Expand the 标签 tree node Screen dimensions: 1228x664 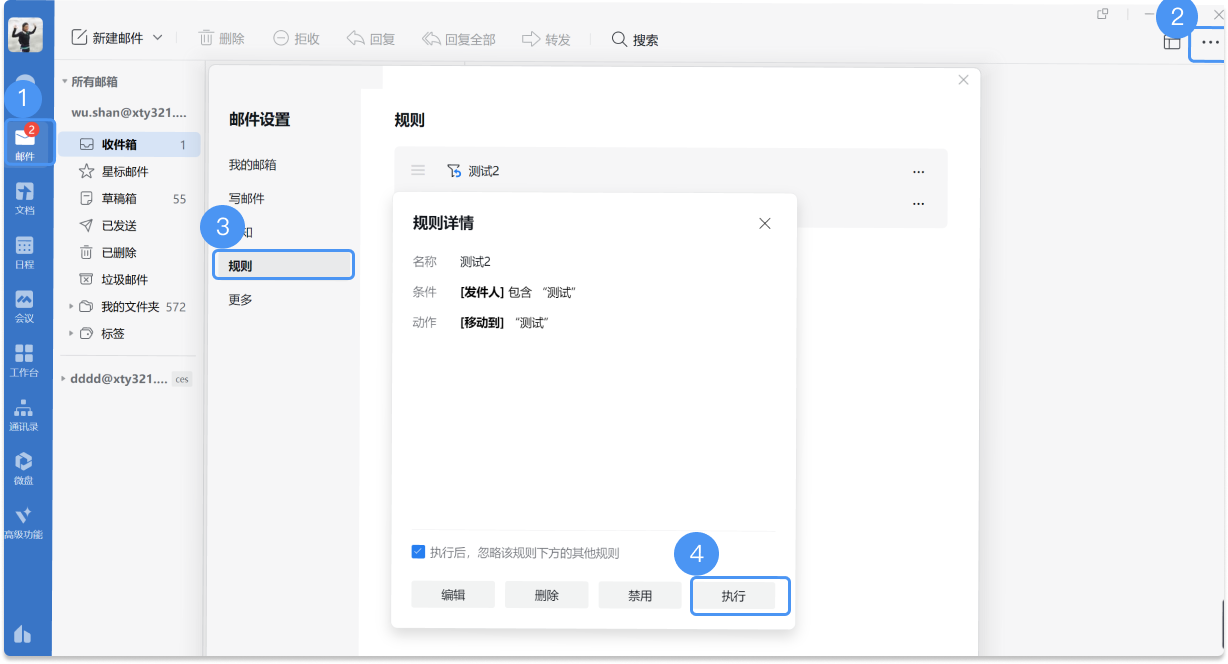pyautogui.click(x=70, y=334)
